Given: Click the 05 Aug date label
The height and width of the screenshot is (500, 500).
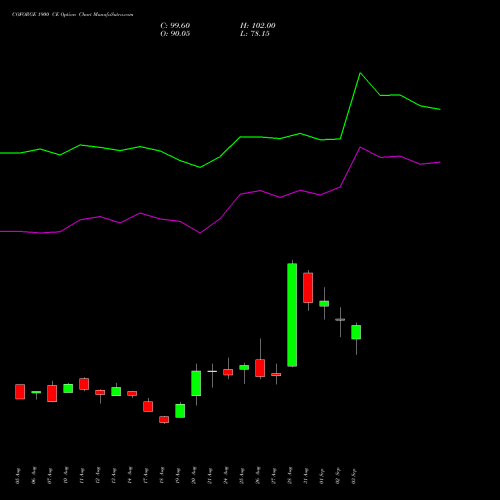Looking at the screenshot, I should tap(18, 476).
